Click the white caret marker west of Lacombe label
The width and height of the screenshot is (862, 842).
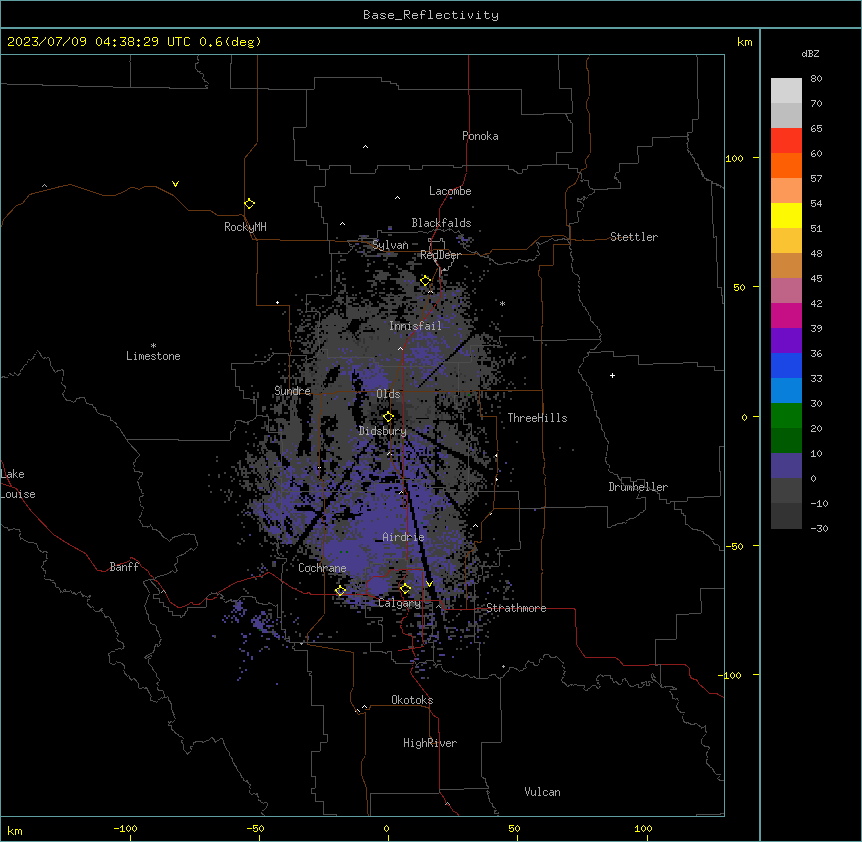(397, 198)
